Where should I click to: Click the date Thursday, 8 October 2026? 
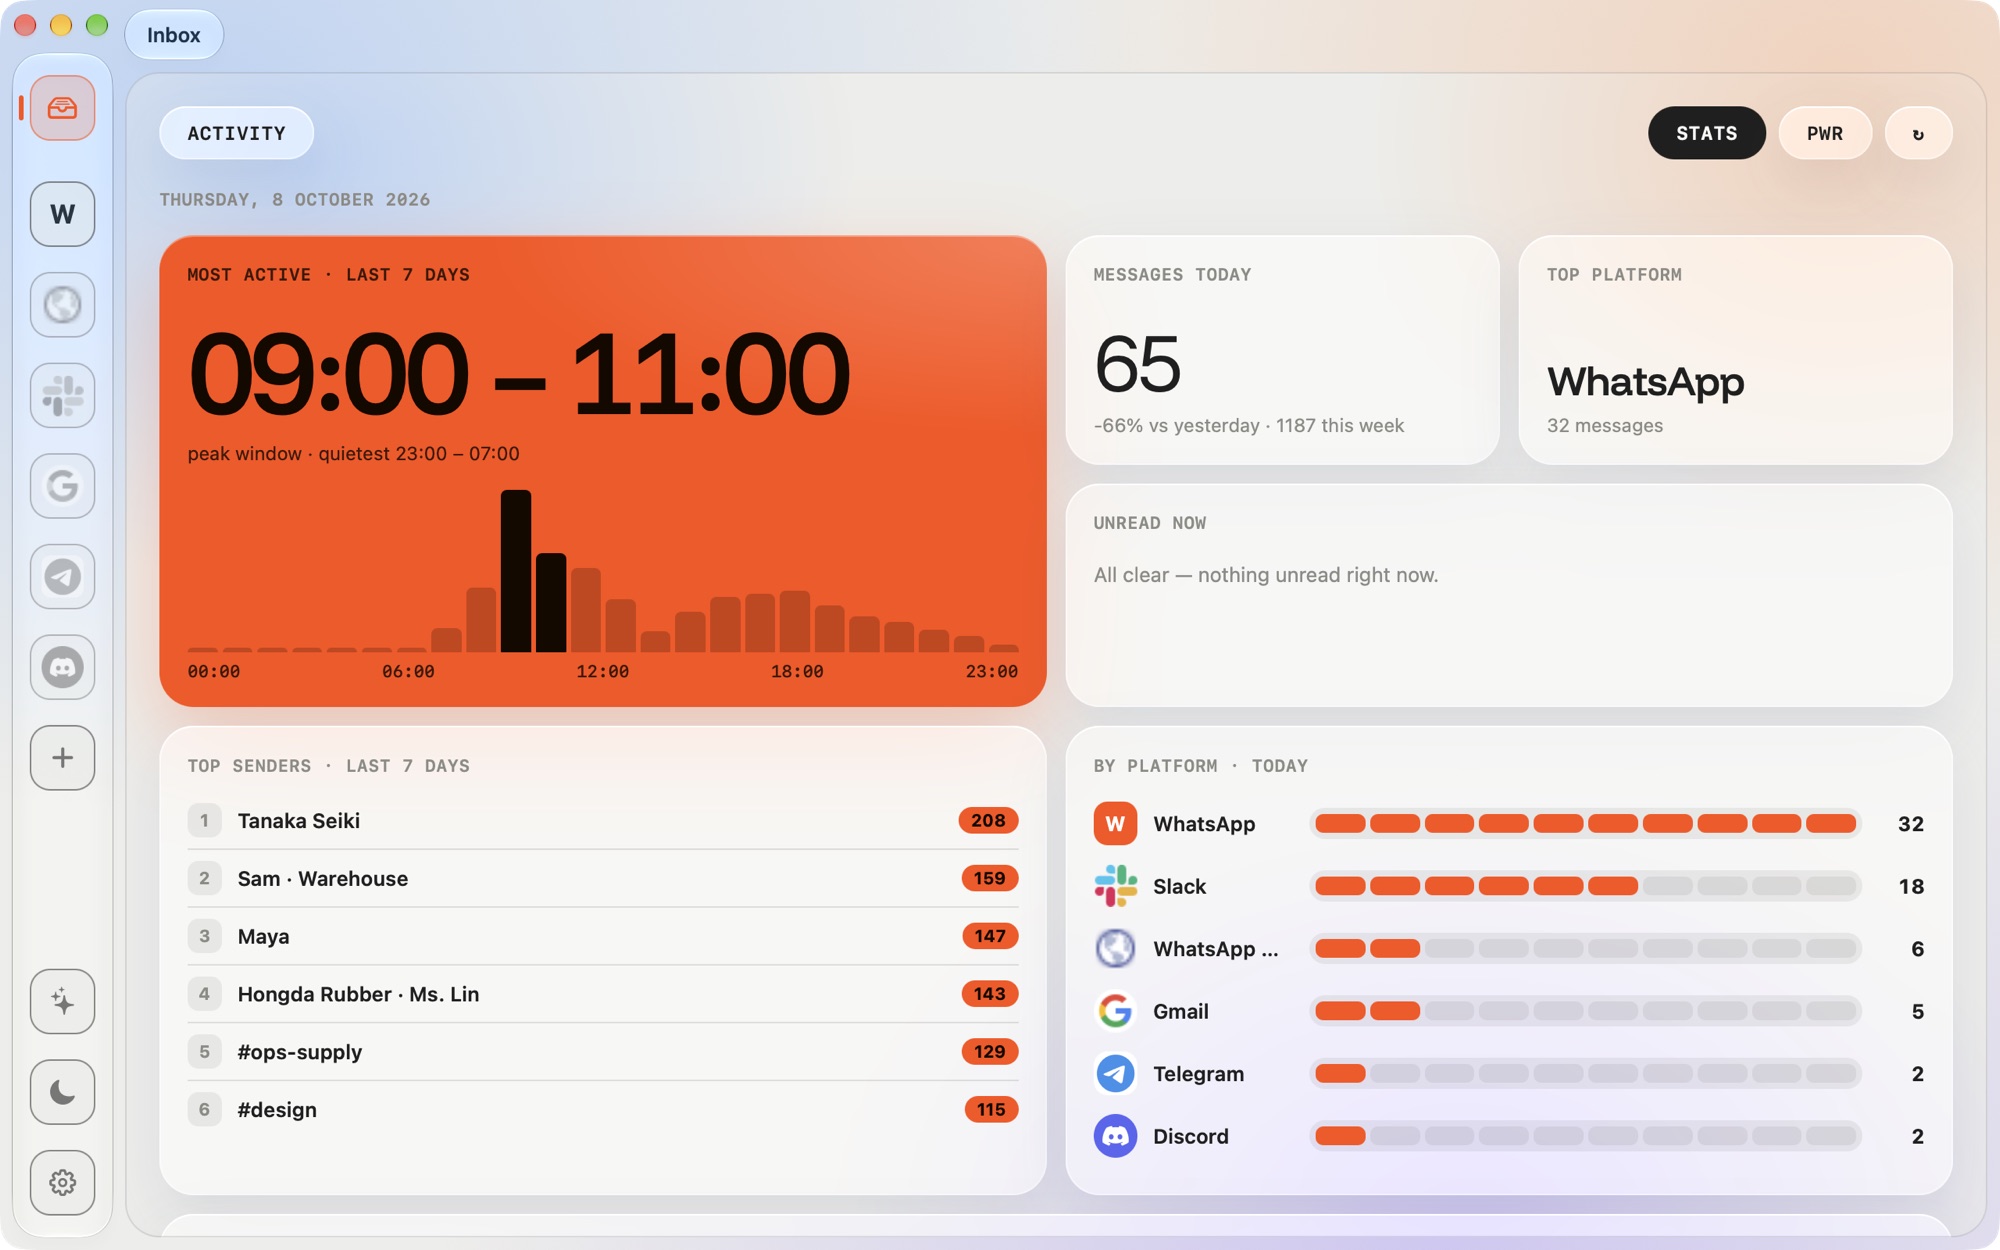pos(295,200)
